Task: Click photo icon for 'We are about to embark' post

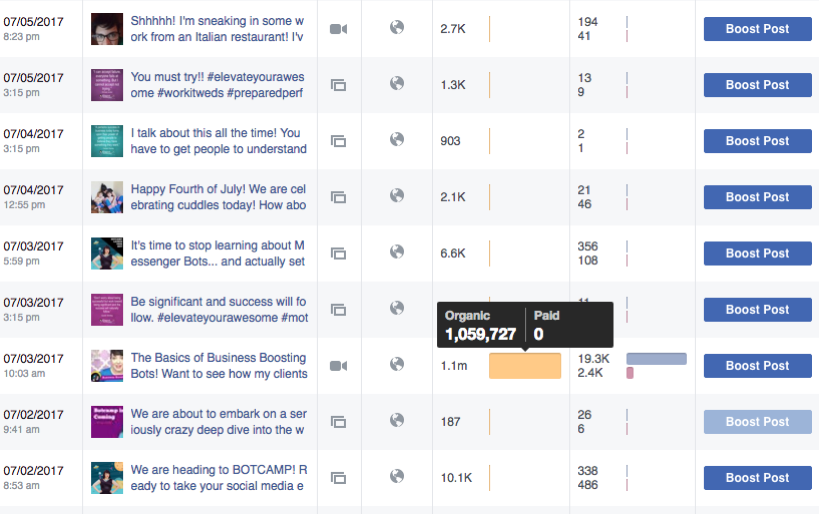Action: pos(338,422)
